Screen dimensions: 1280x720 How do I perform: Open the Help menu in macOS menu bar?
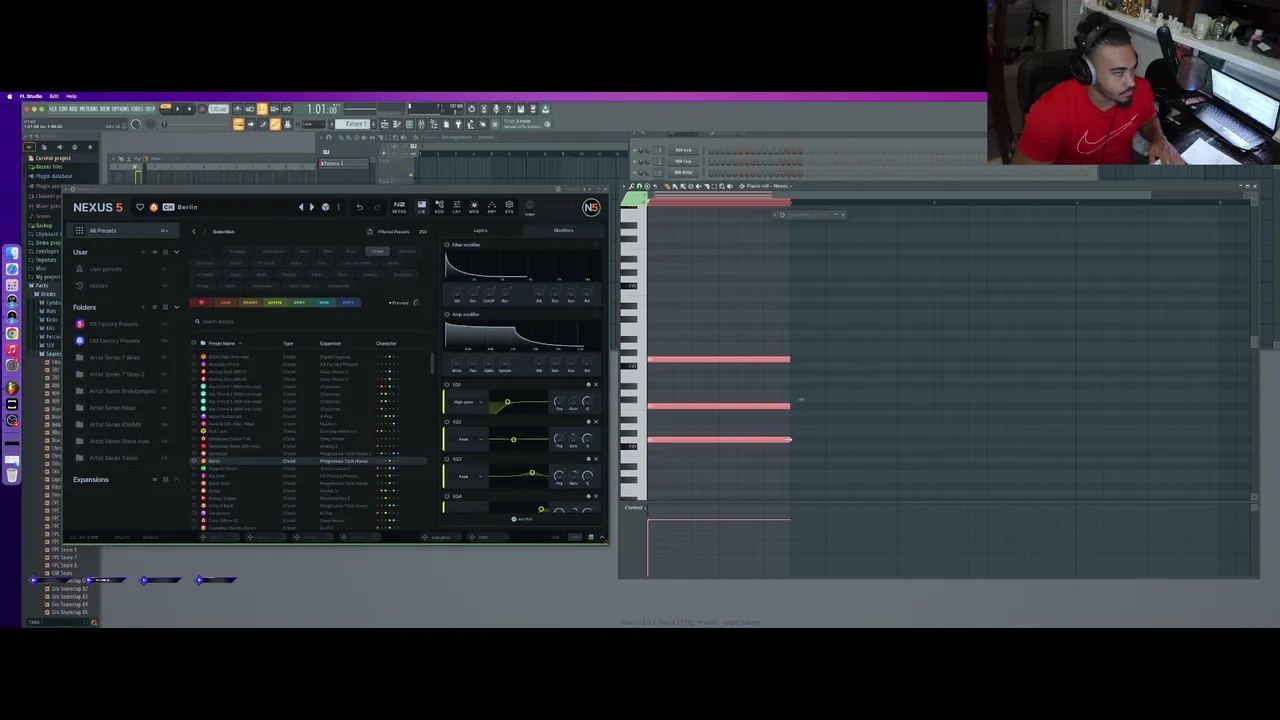(71, 96)
